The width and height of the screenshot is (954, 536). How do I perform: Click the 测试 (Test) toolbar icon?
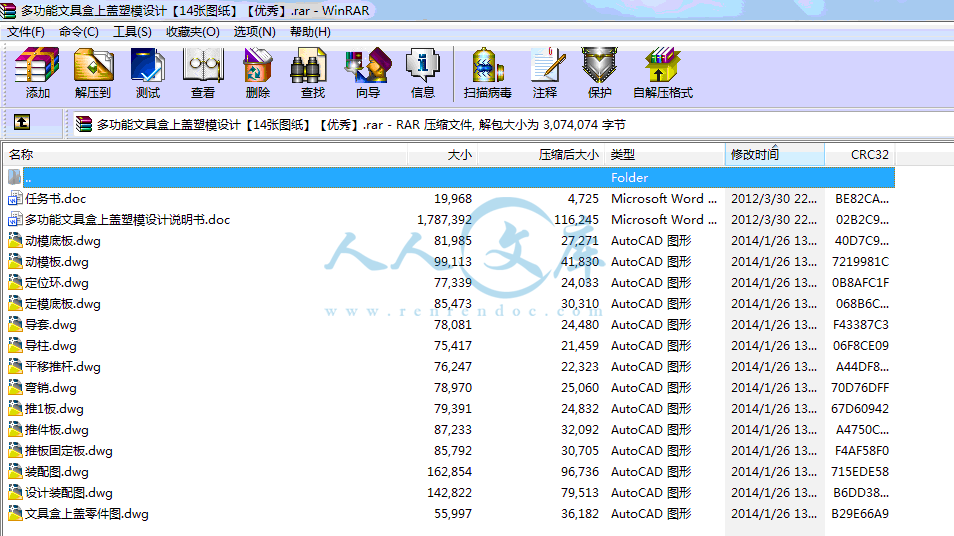coord(148,65)
